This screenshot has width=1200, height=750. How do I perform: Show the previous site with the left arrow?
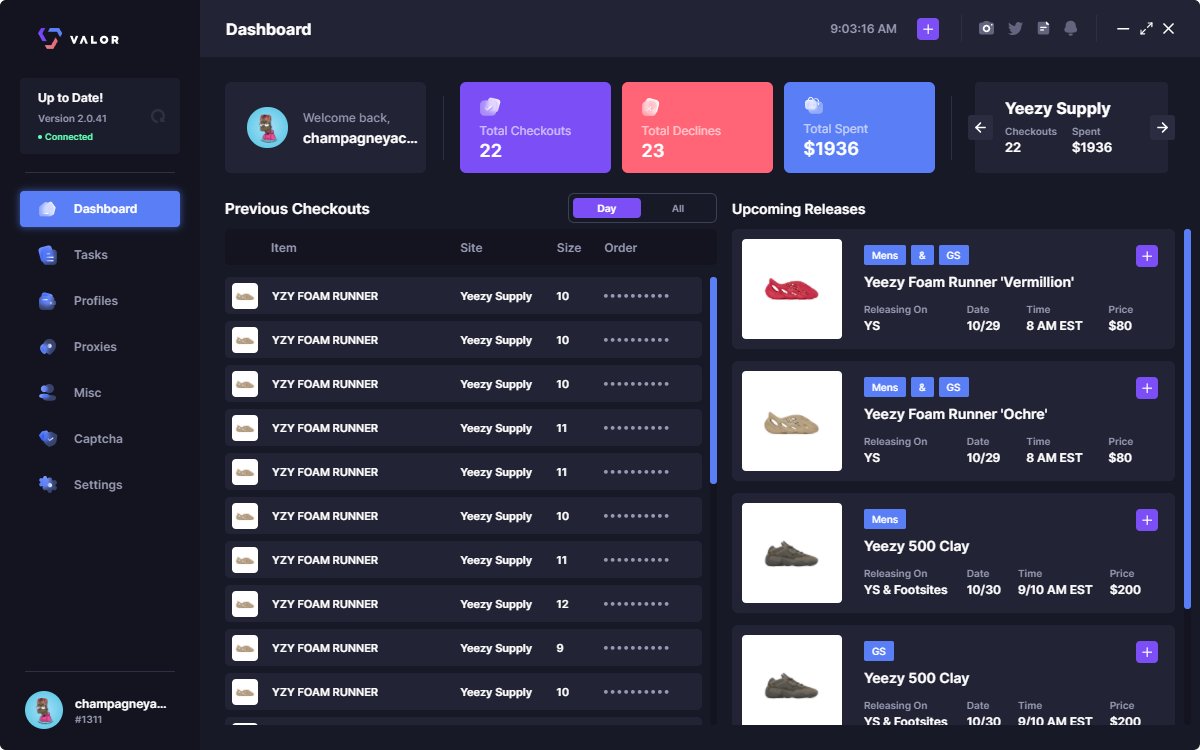click(x=980, y=127)
